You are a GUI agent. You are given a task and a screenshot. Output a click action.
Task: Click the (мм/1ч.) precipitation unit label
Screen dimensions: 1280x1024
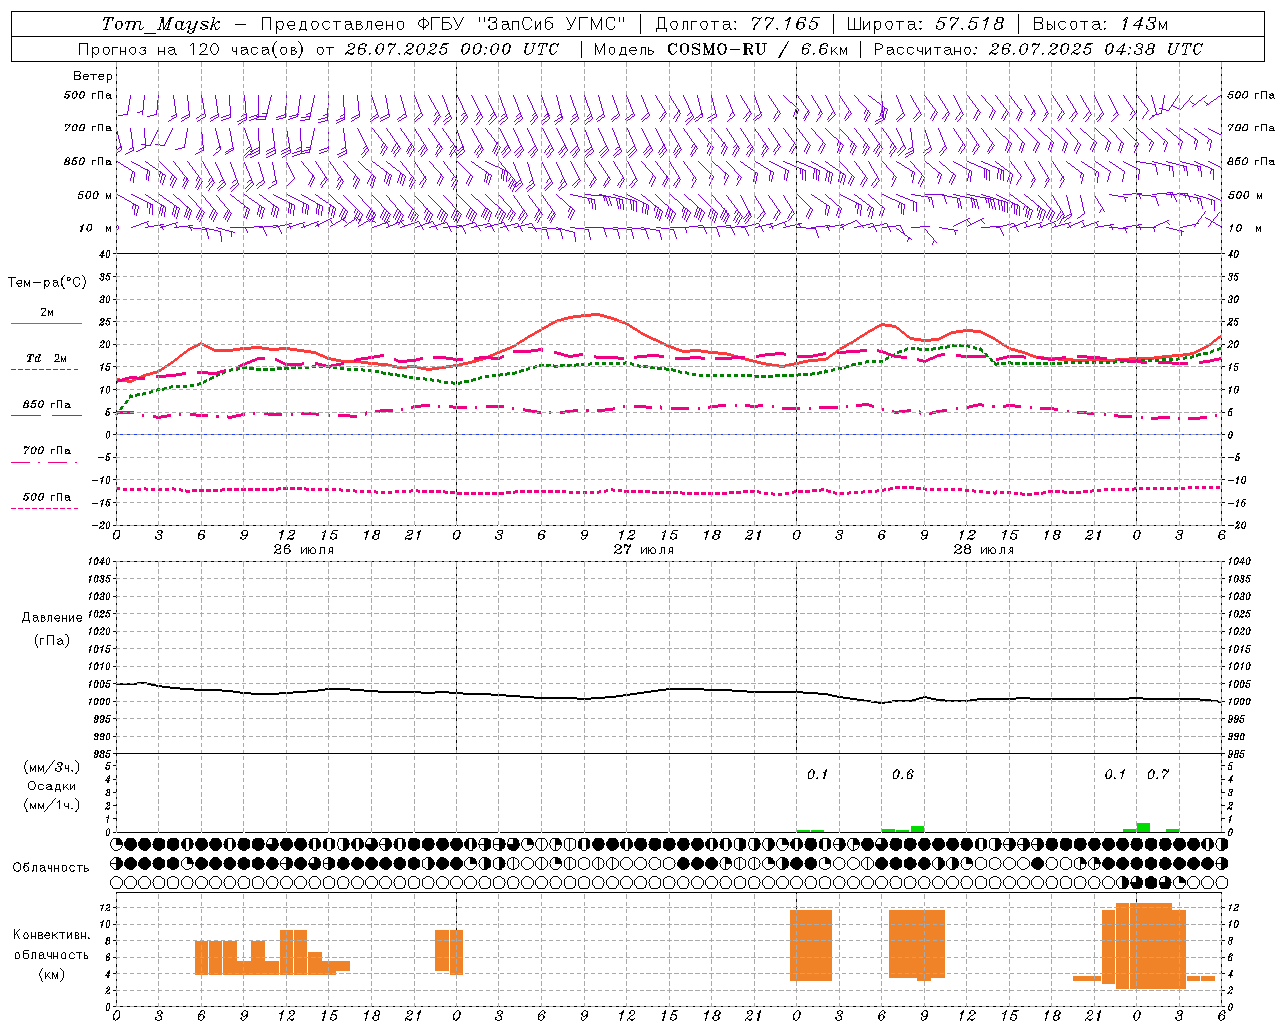52,805
